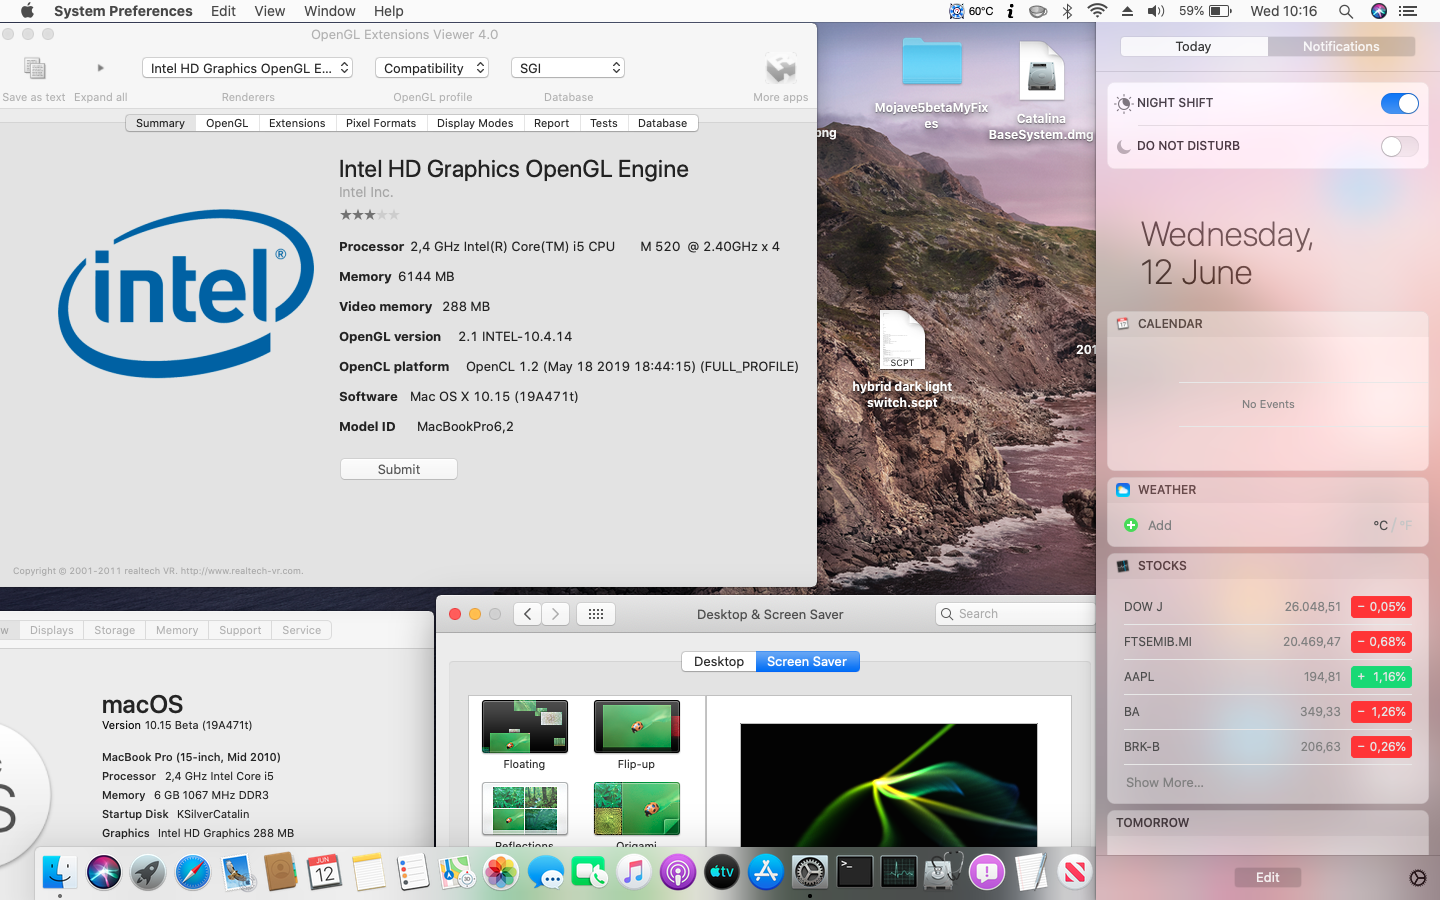Open the Renderers dropdown

(x=247, y=68)
